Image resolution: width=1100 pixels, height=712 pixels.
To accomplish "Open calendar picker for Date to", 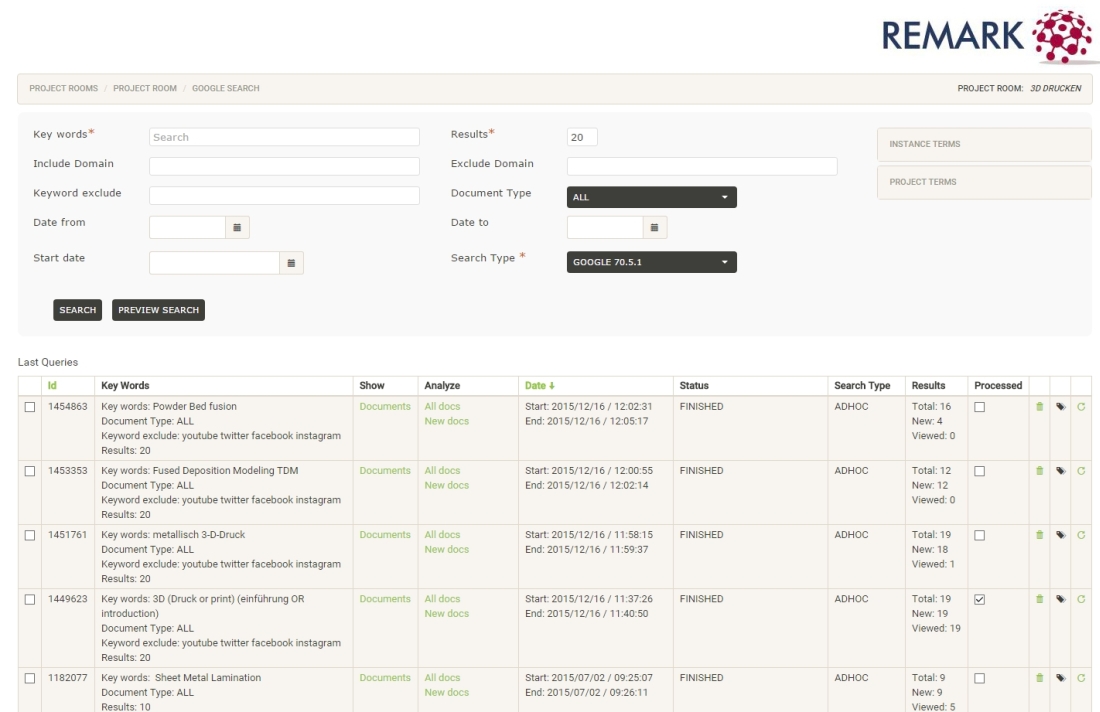I will click(x=654, y=227).
